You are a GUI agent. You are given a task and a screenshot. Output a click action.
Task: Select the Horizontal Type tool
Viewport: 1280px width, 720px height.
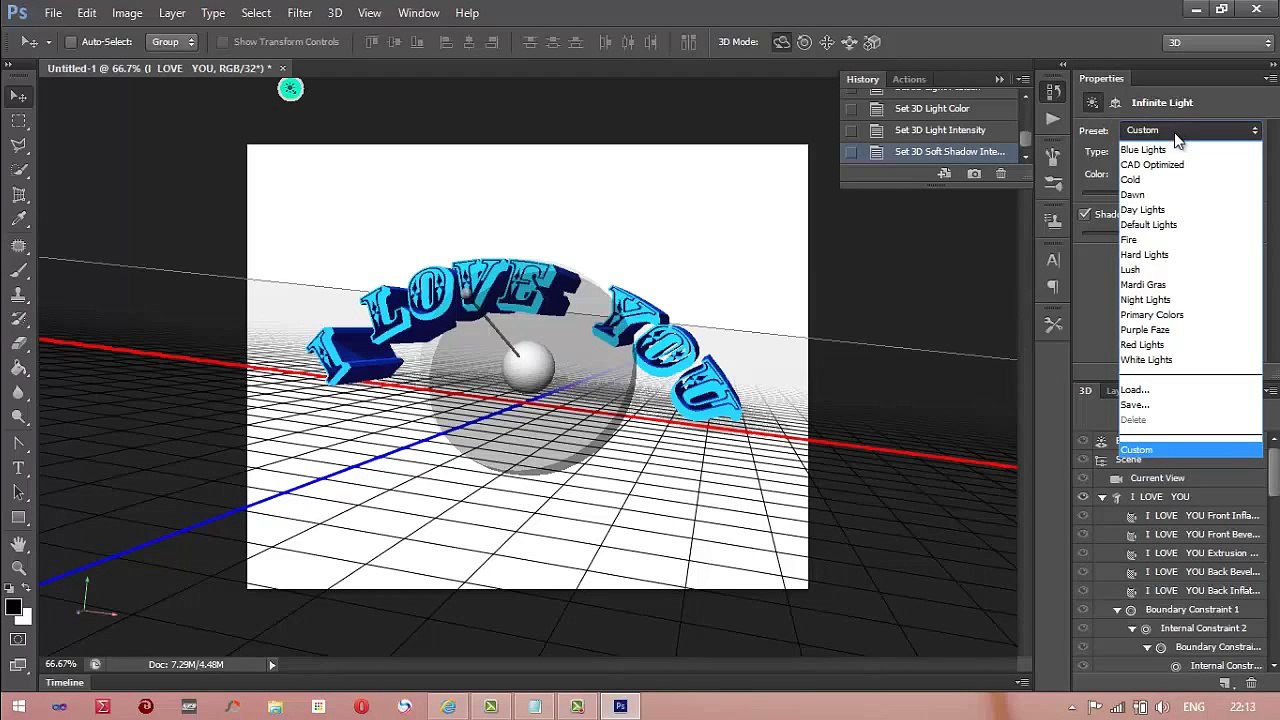19,468
